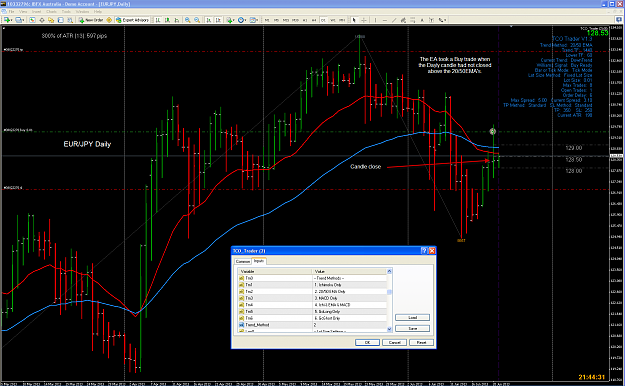Select the horizontal line drawing tool
This screenshot has height=386, width=625.
tap(385, 20)
